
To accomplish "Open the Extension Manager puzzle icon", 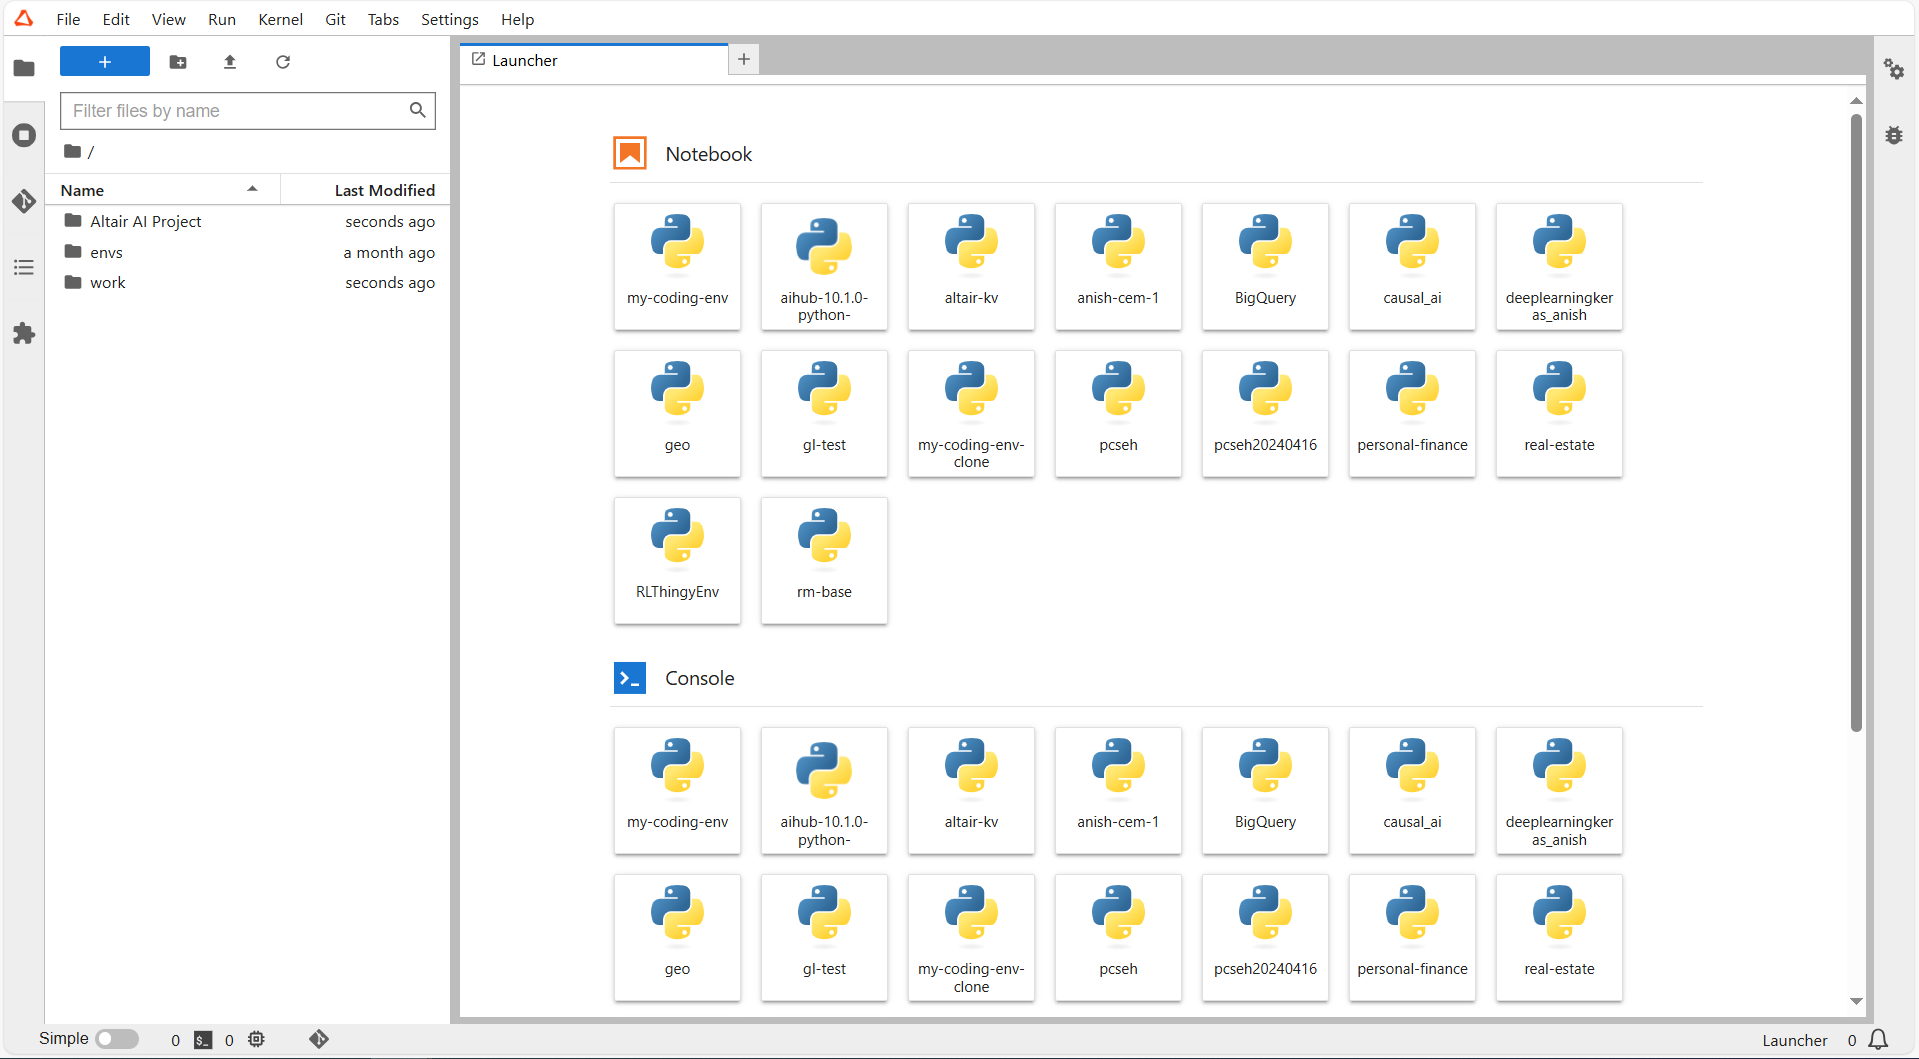I will point(24,334).
